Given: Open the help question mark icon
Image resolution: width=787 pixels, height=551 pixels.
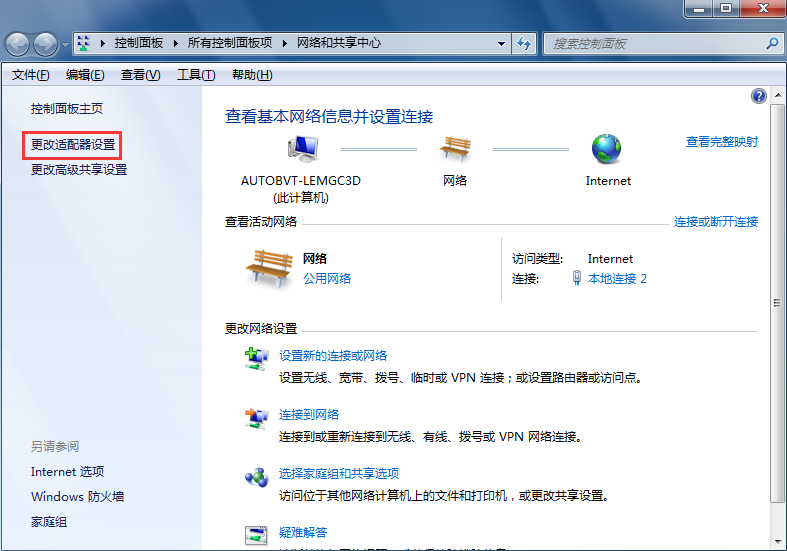Looking at the screenshot, I should tap(758, 96).
